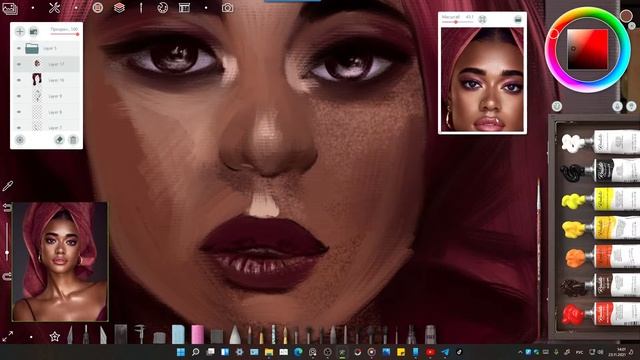
Task: Adjust the navigator zoom slider
Action: pos(458,22)
